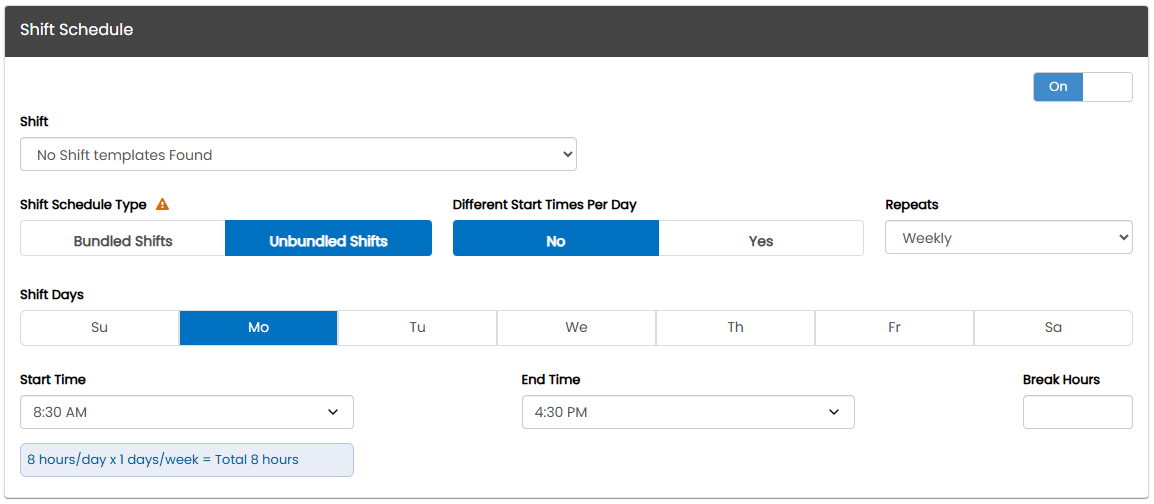Toggle We shift day
1154x504 pixels.
576,328
